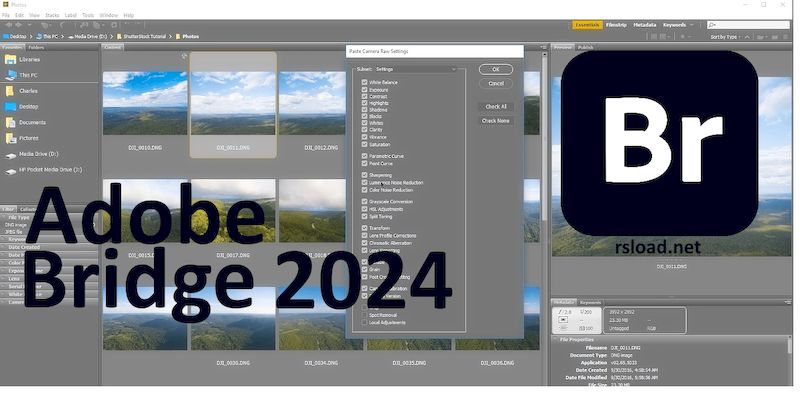Select Media Drive (D:) icon in Favorites
The height and width of the screenshot is (393, 800).
[x=10, y=155]
